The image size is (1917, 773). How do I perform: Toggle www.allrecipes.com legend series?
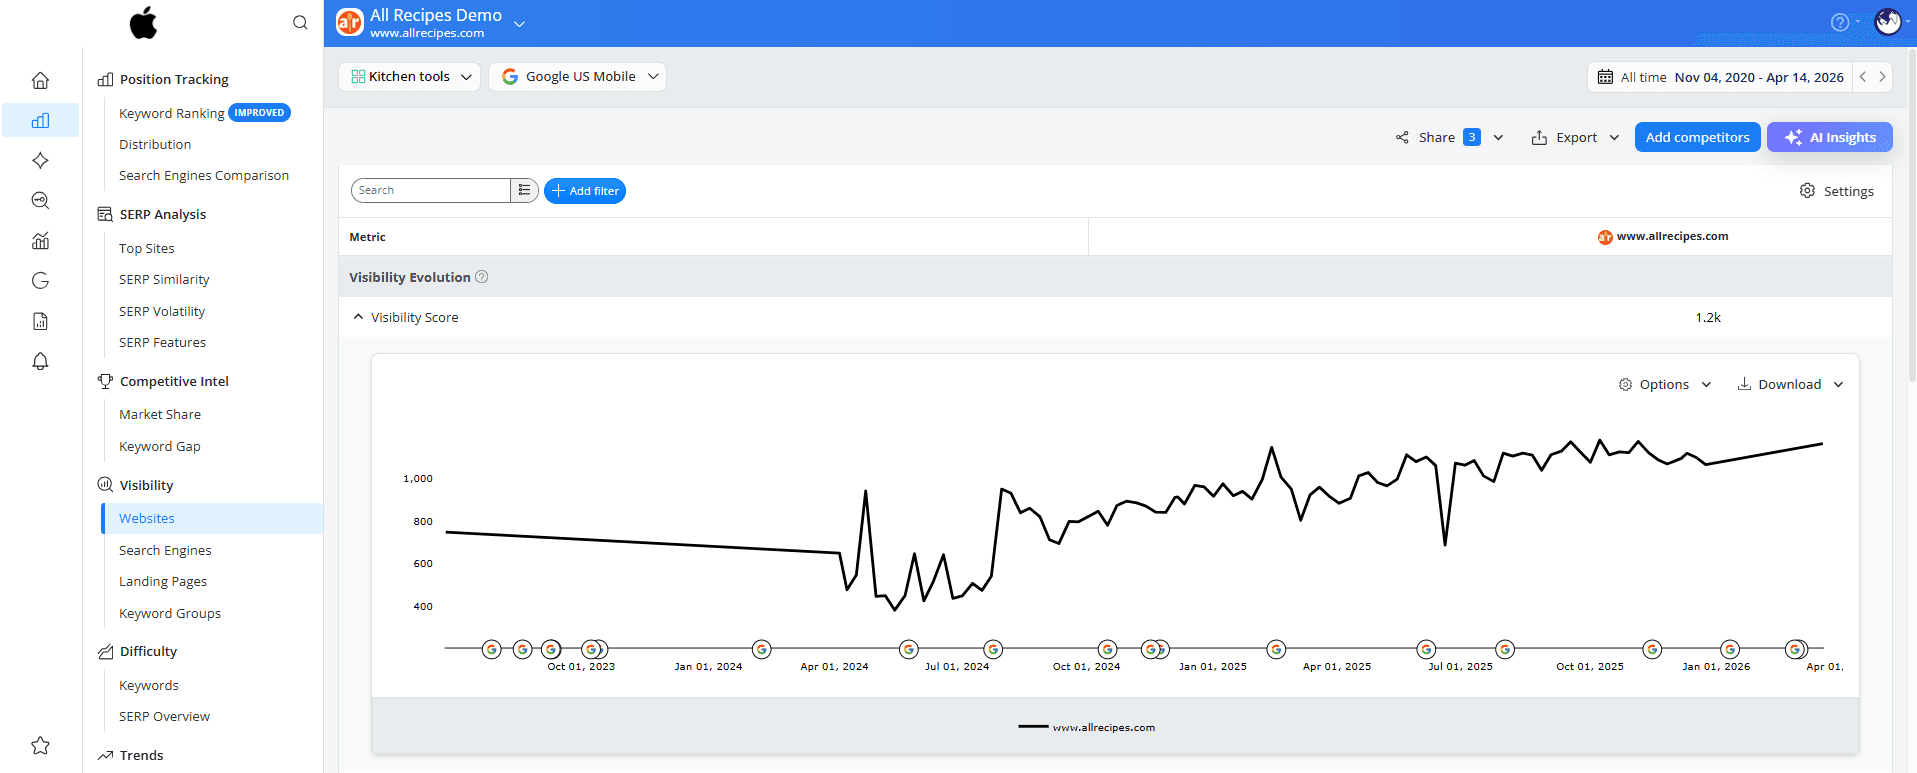coord(1087,727)
